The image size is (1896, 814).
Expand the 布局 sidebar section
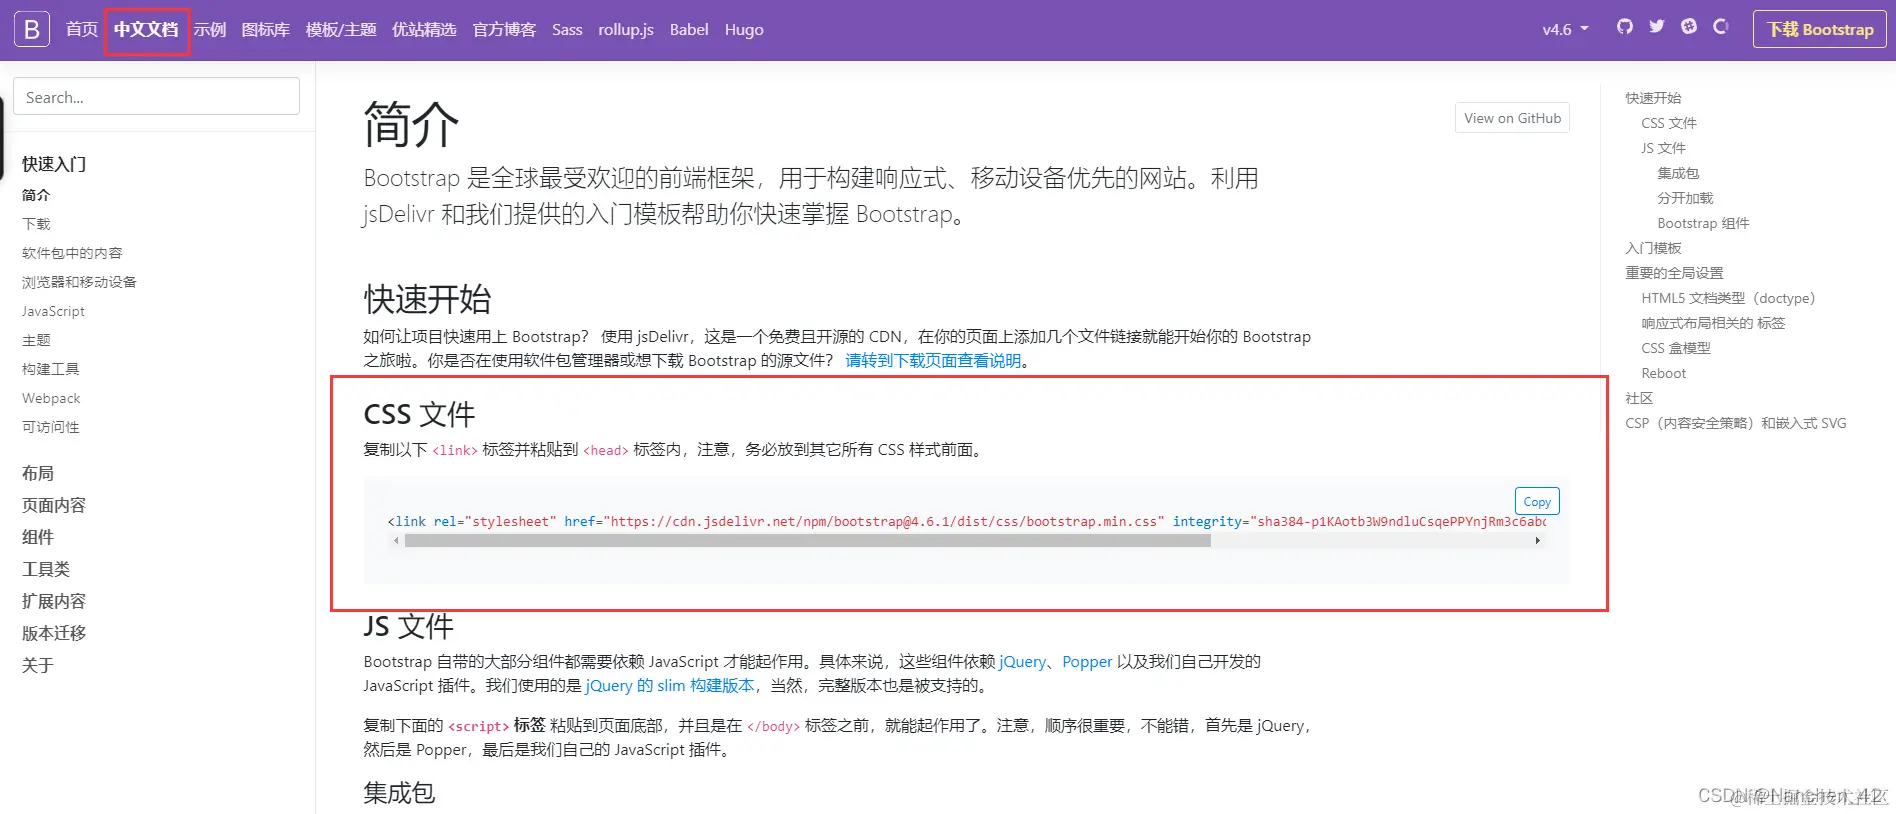pos(38,474)
